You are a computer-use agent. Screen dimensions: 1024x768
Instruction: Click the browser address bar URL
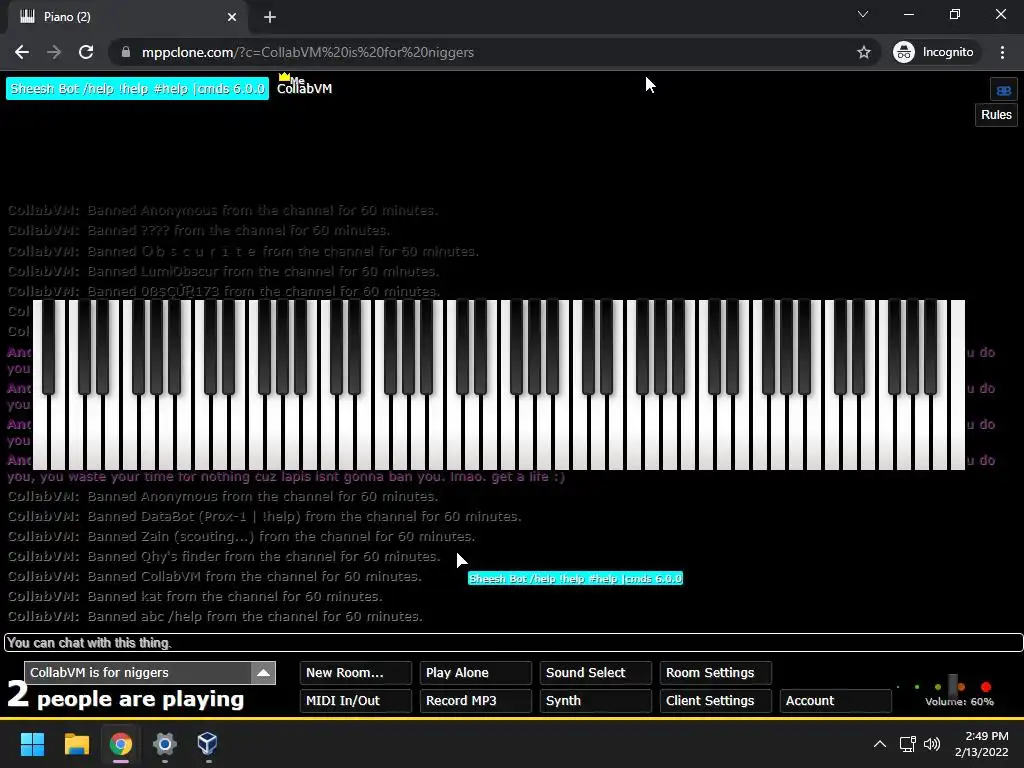click(x=308, y=52)
